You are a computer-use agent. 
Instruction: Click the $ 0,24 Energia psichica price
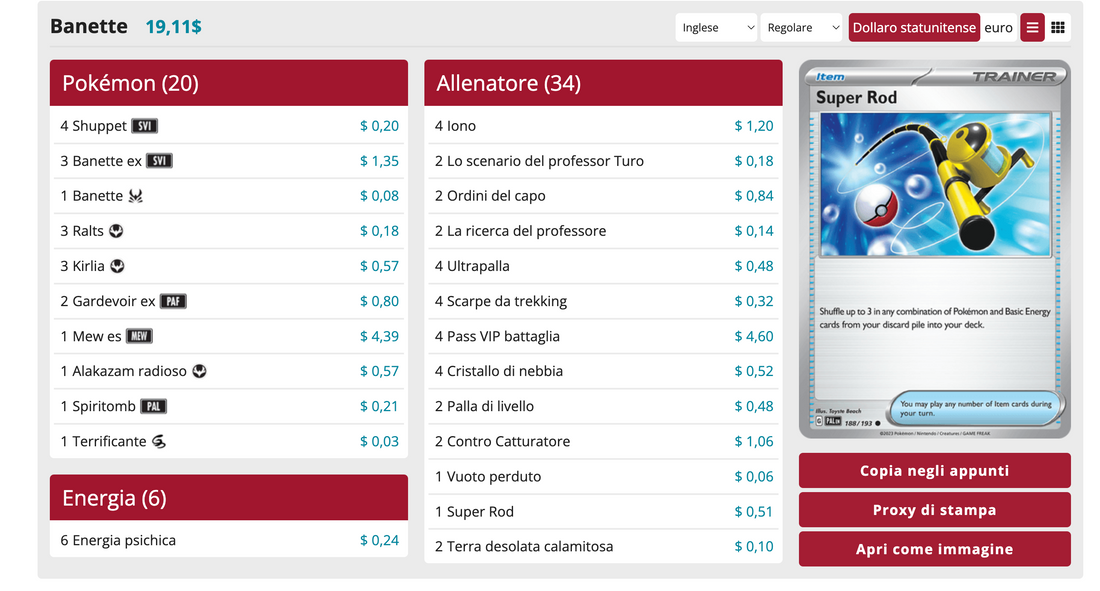click(380, 540)
